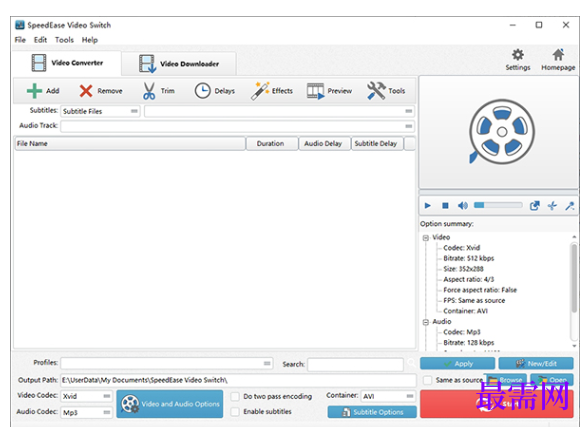The width and height of the screenshot is (588, 427).
Task: Open the Profiles dropdown
Action: 167,363
